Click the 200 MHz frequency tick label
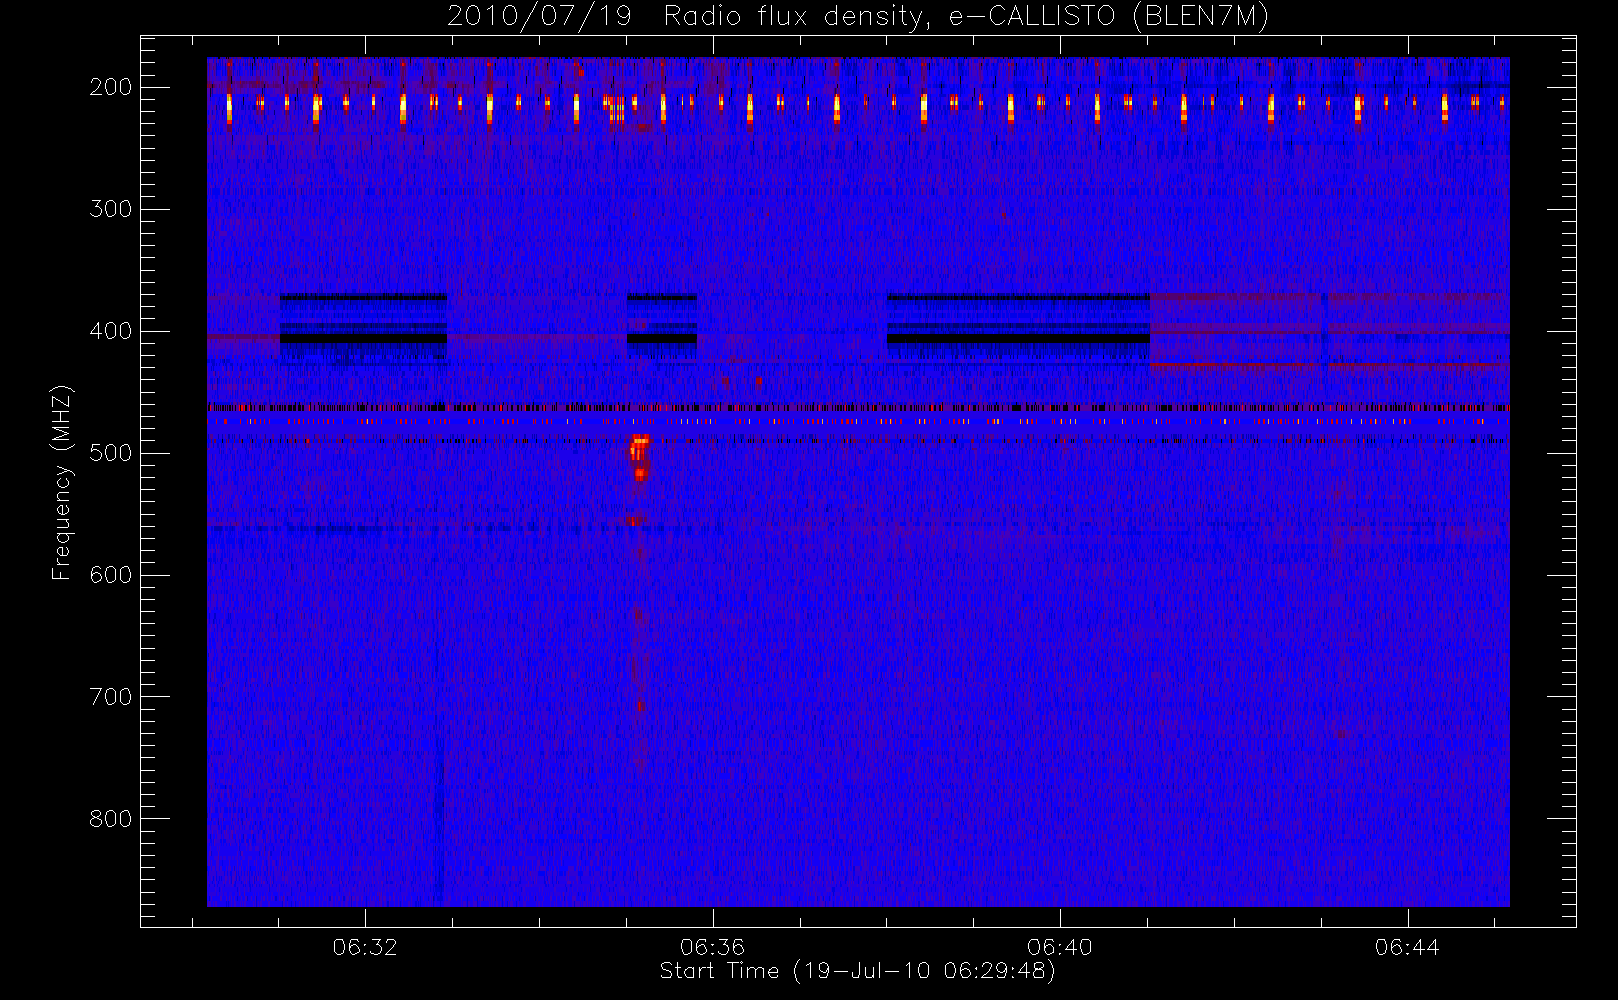The height and width of the screenshot is (1000, 1618). [x=111, y=87]
